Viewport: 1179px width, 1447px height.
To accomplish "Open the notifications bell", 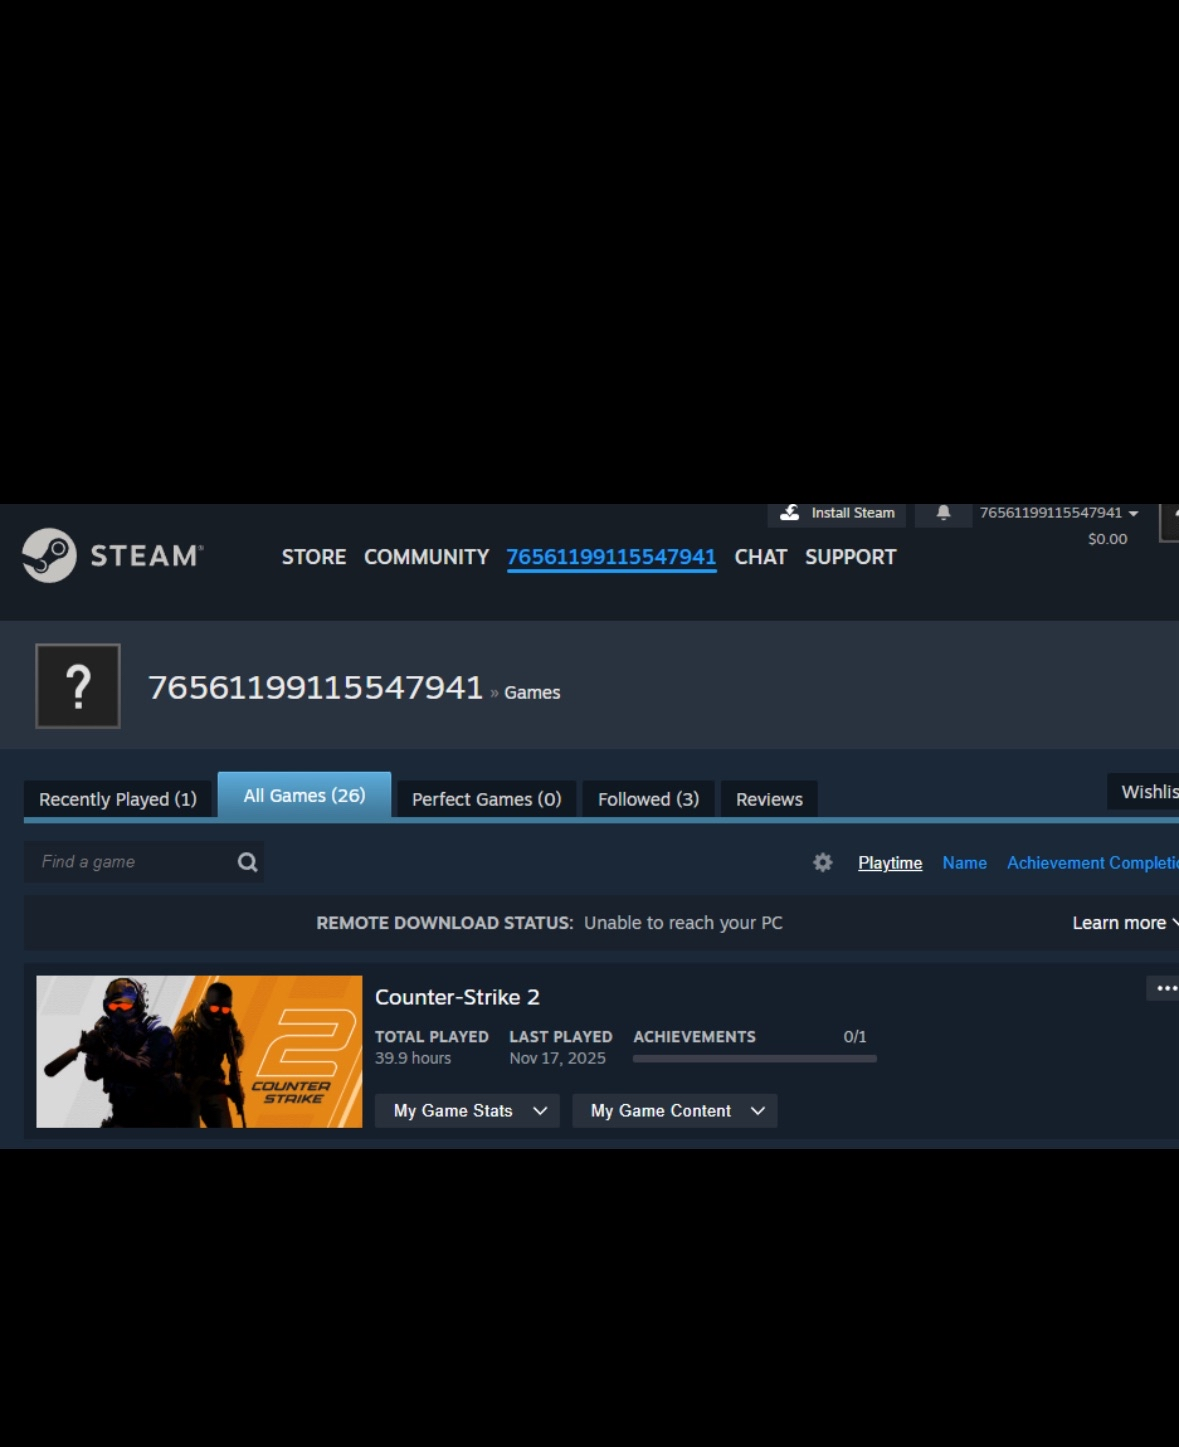I will pos(943,513).
